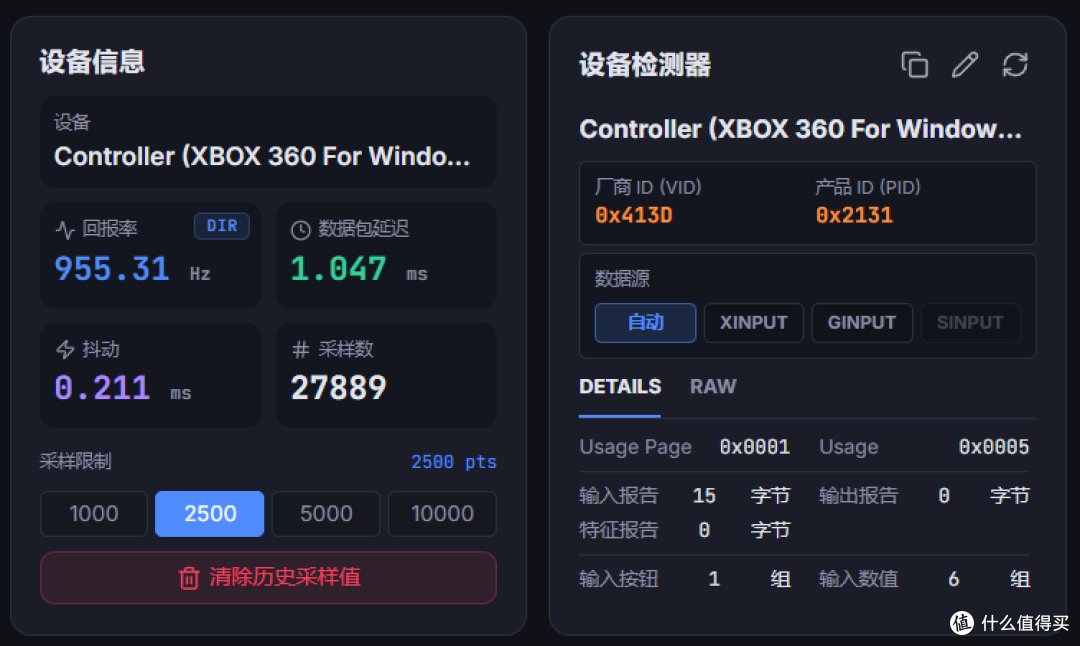Click the 采样限制 label
Image resolution: width=1080 pixels, height=646 pixels.
click(75, 461)
